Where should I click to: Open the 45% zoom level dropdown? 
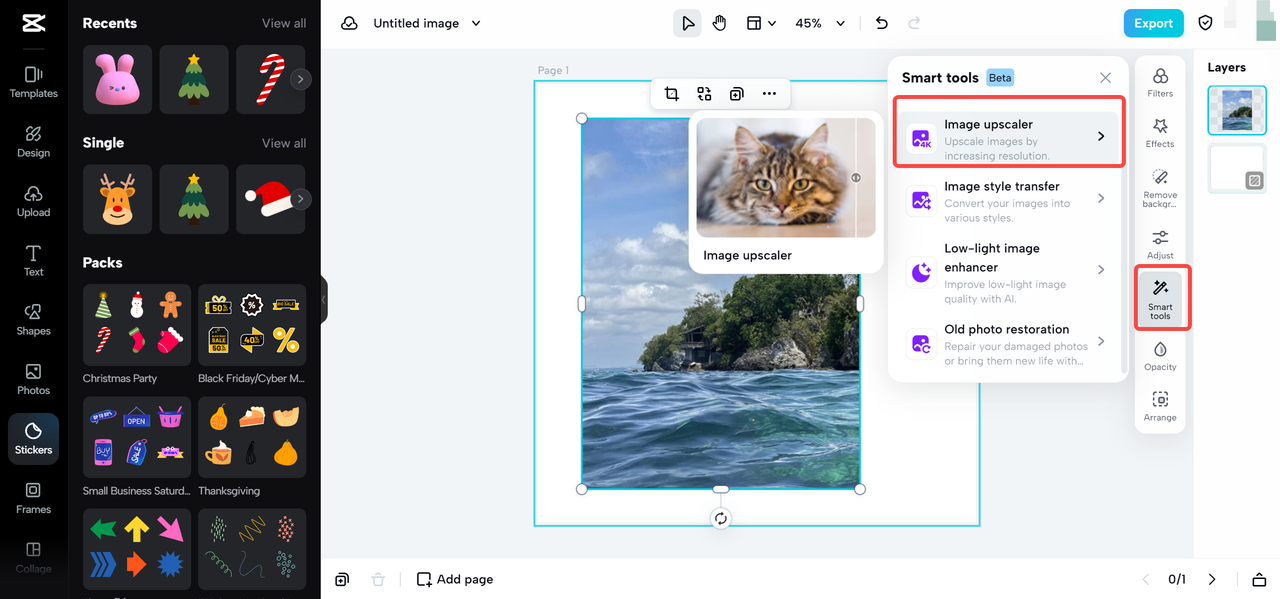click(820, 23)
